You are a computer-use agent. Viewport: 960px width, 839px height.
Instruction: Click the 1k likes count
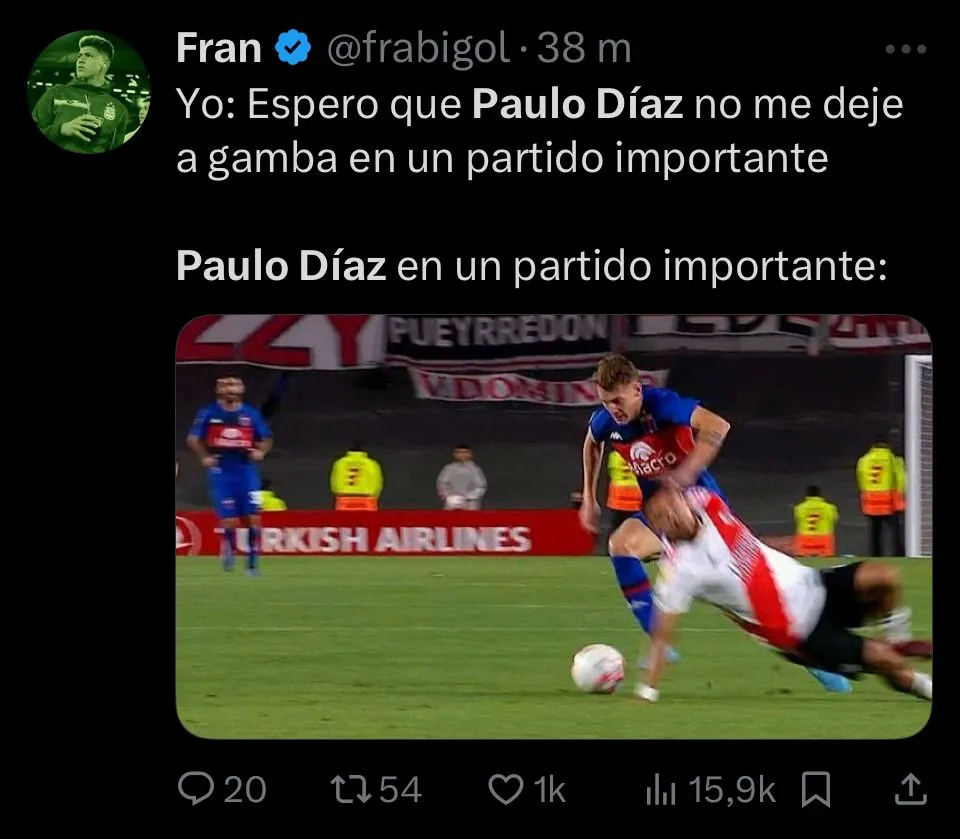pos(550,789)
